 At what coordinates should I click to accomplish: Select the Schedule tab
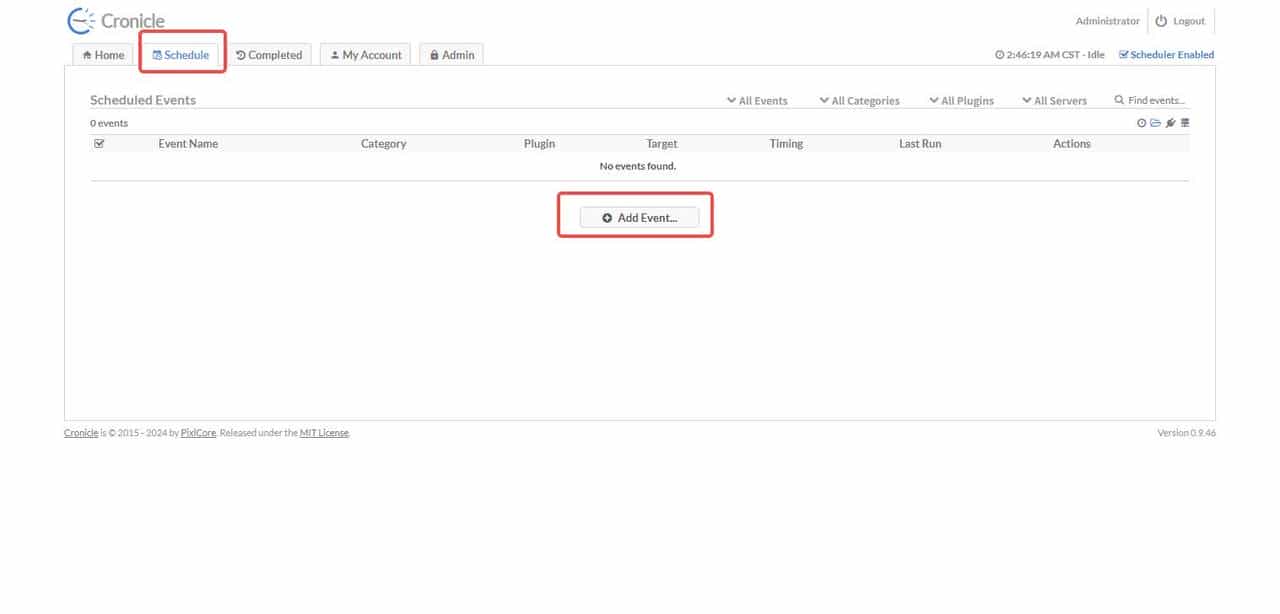181,55
